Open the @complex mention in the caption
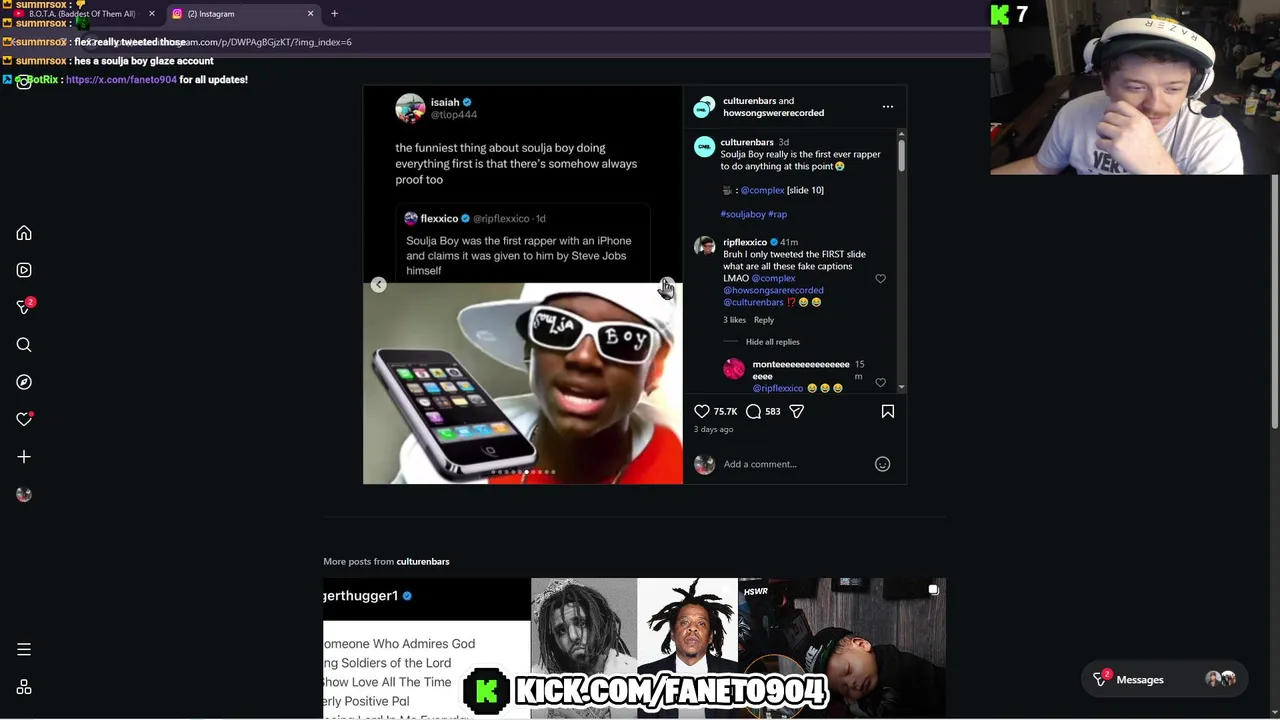1280x720 pixels. coord(762,190)
